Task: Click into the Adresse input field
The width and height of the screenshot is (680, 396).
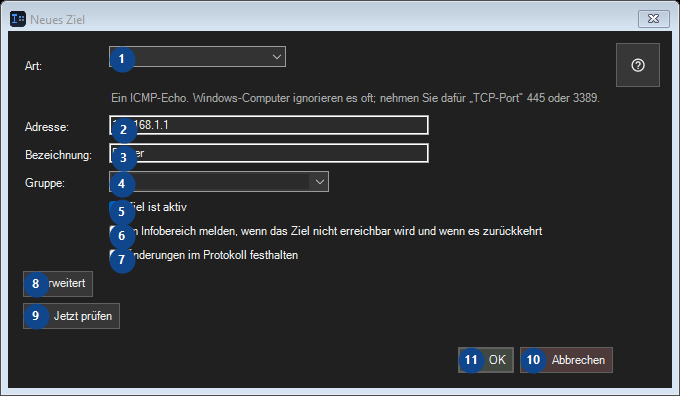Action: [x=269, y=125]
